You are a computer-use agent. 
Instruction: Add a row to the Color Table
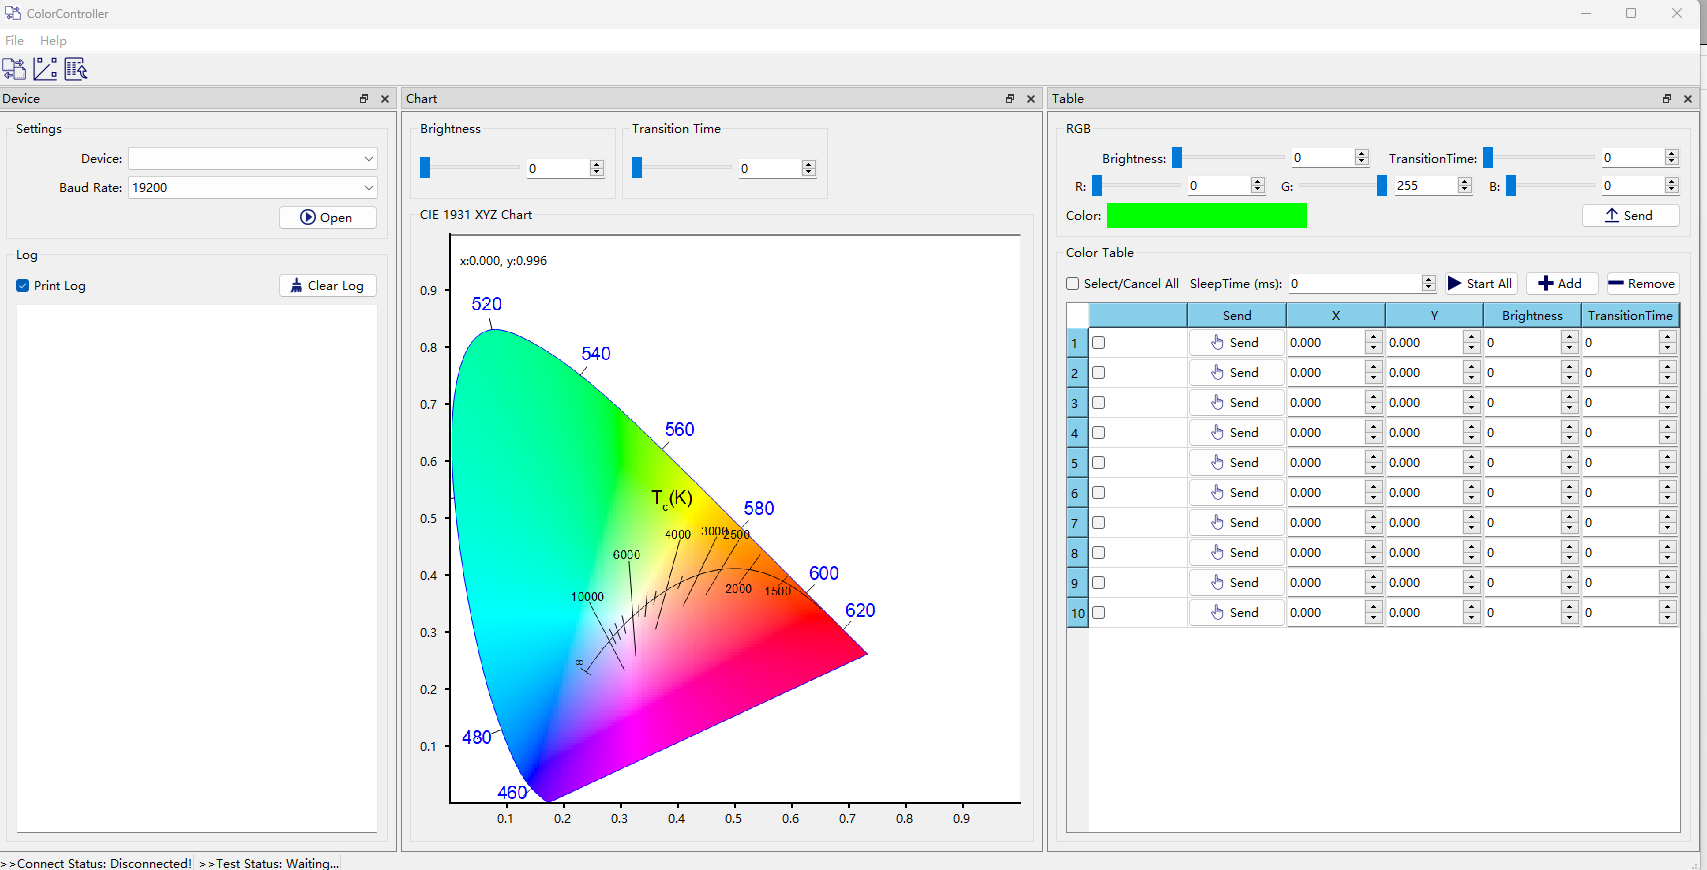click(1561, 284)
